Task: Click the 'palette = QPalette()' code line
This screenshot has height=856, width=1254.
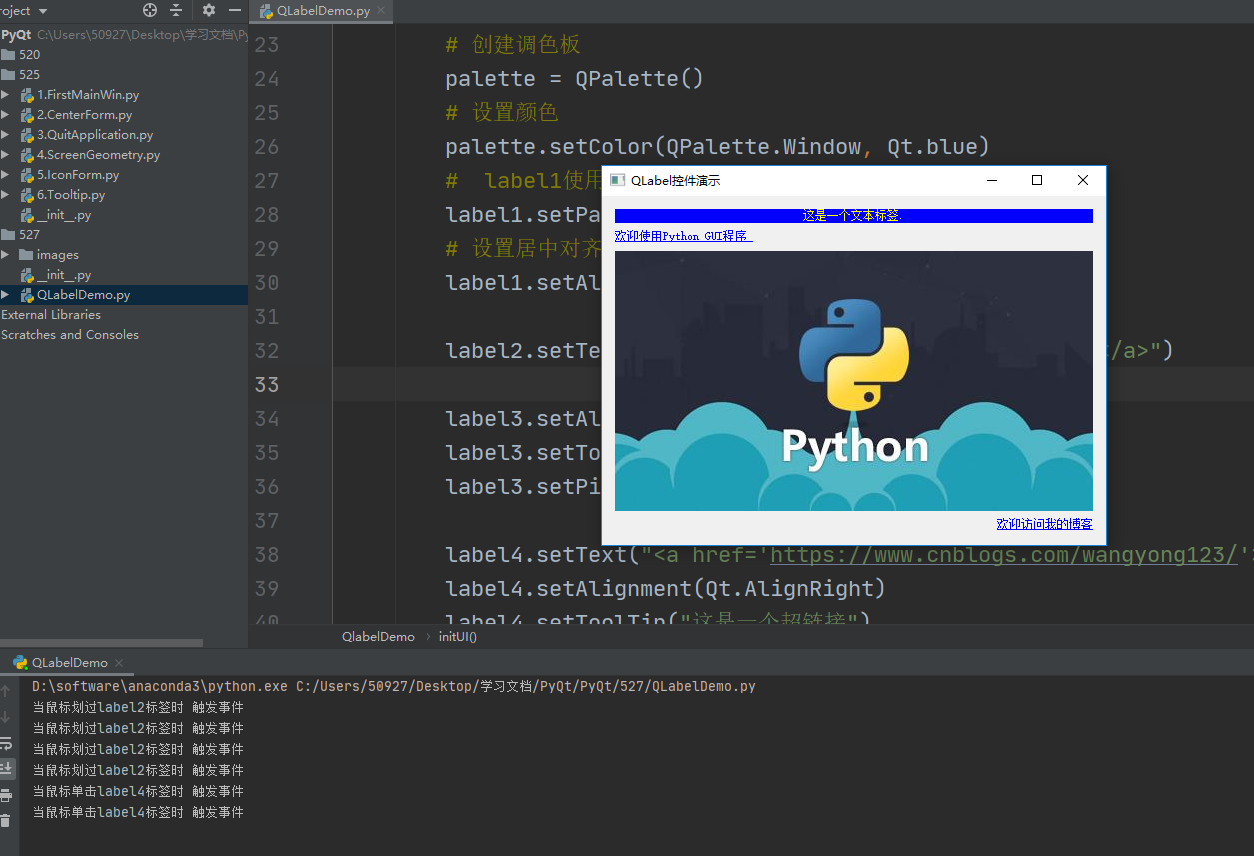Action: (575, 79)
